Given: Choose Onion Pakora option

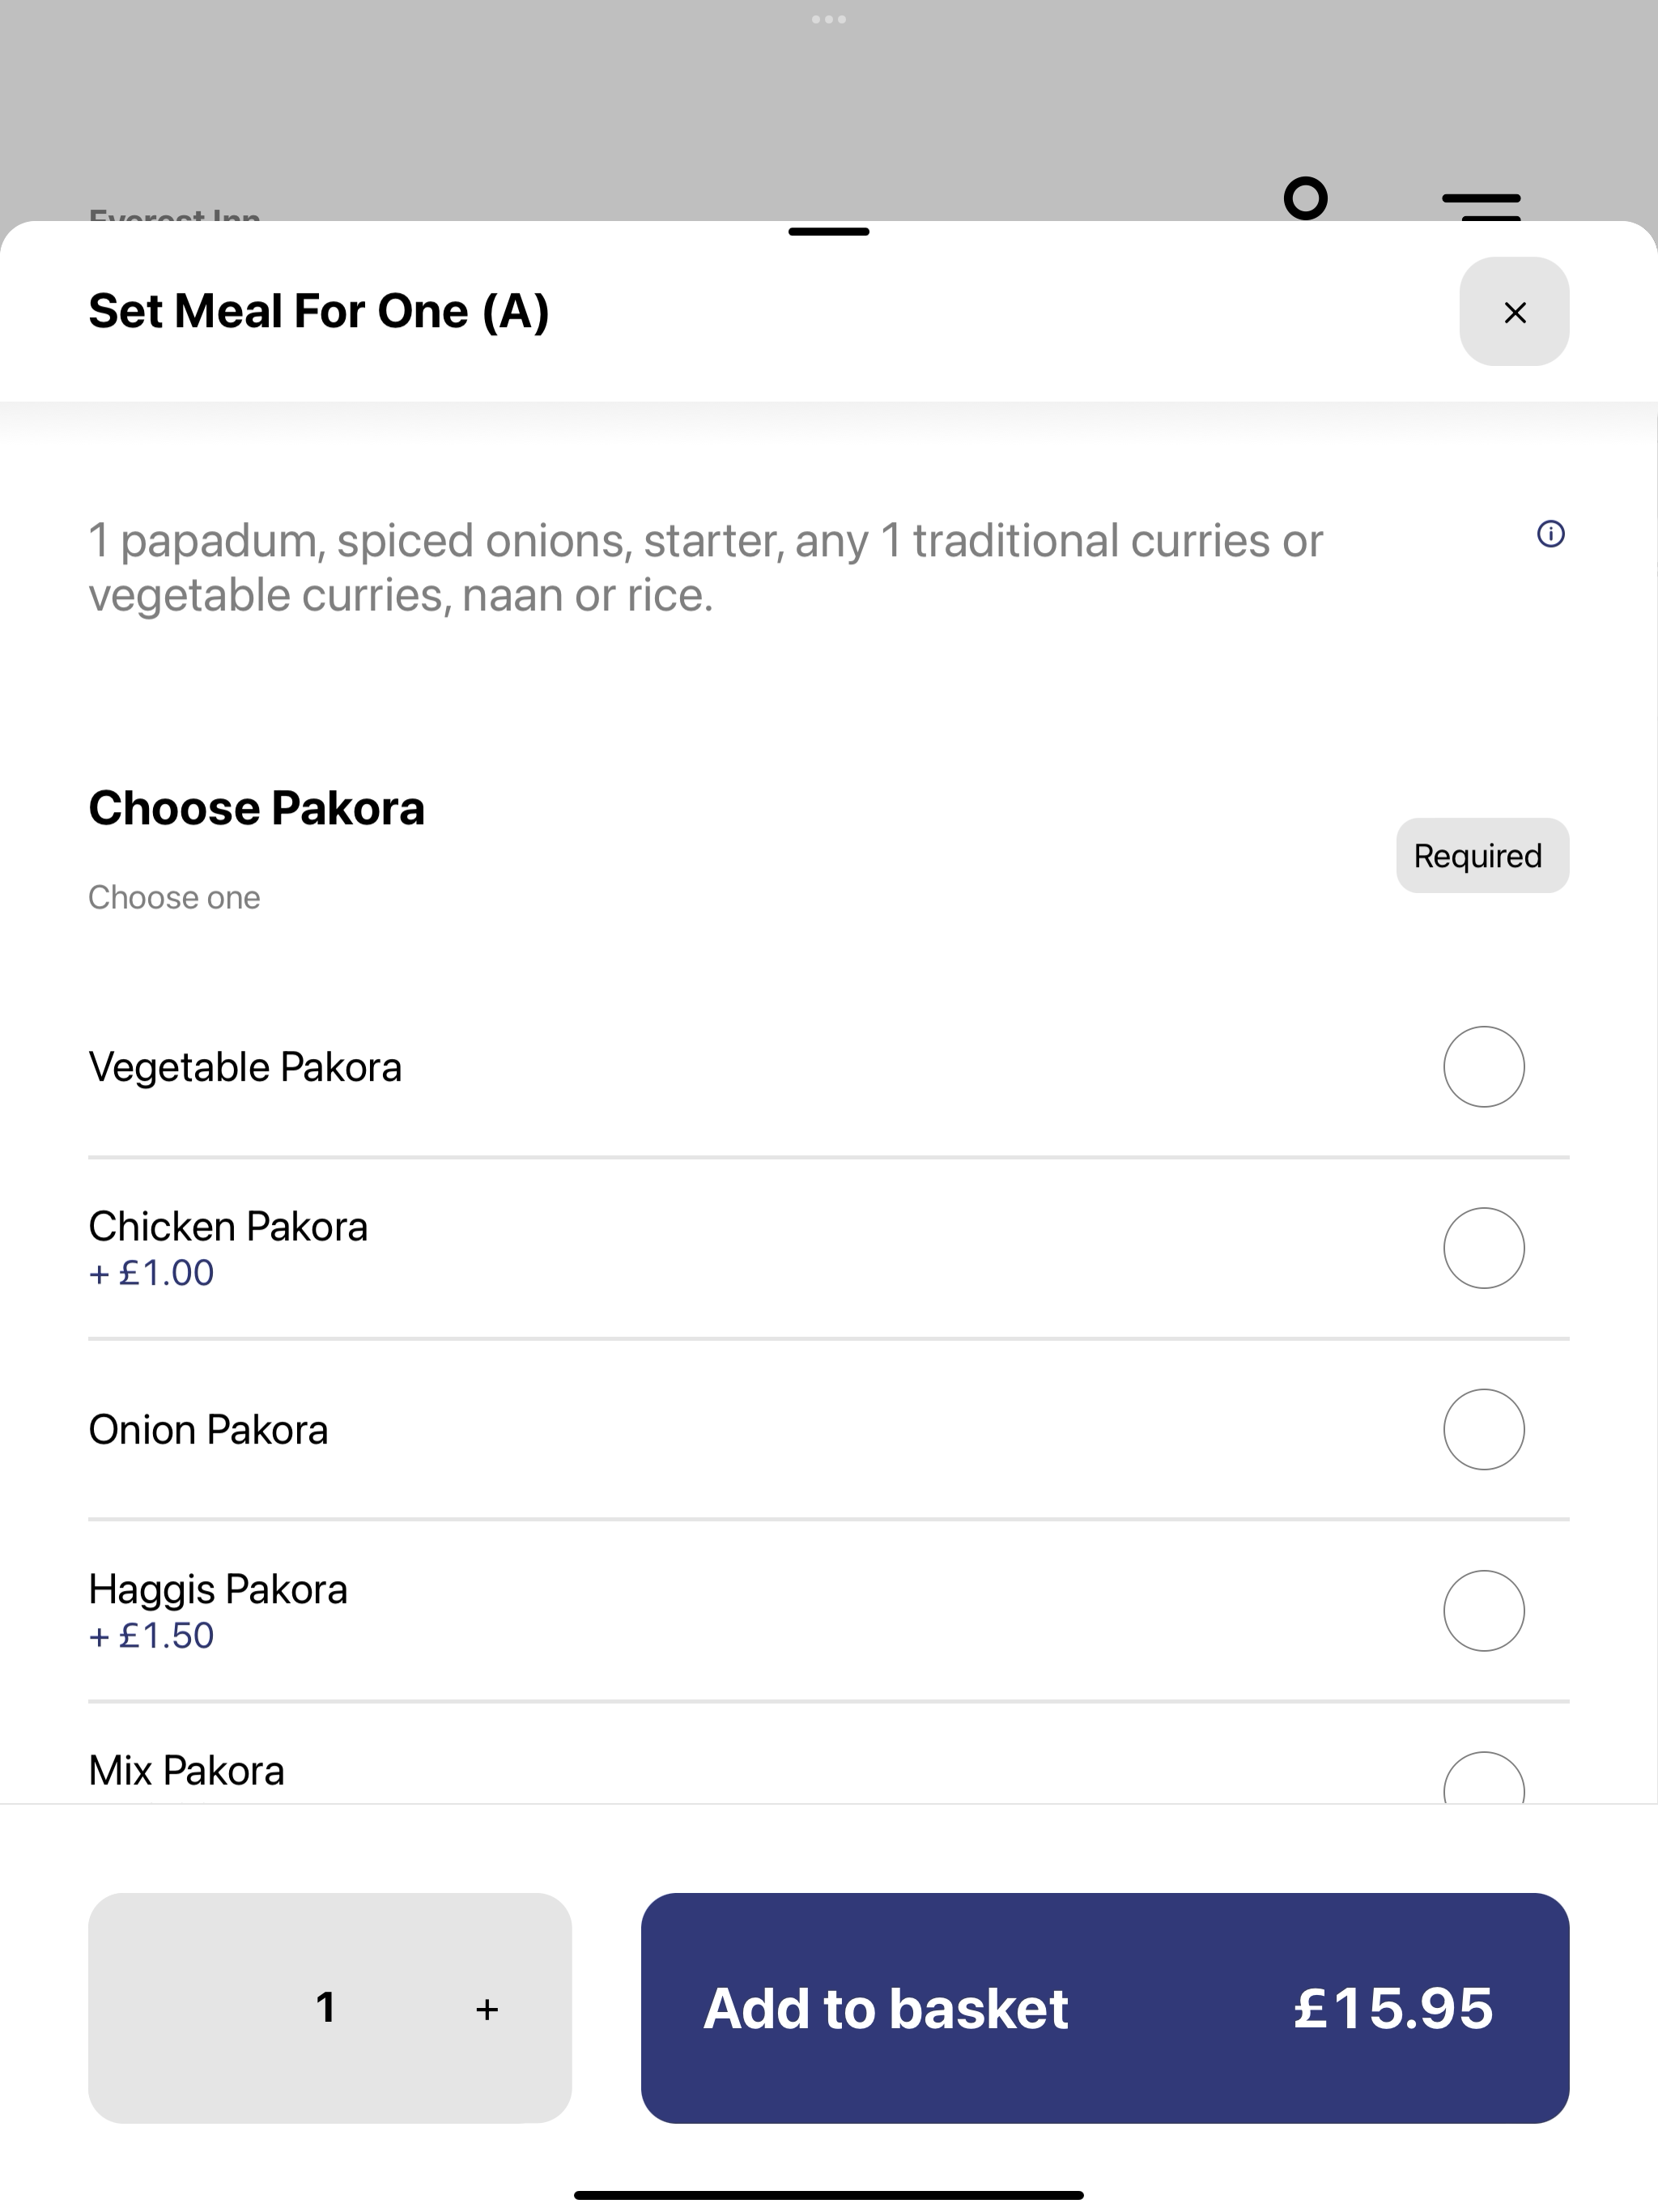Looking at the screenshot, I should 1483,1429.
